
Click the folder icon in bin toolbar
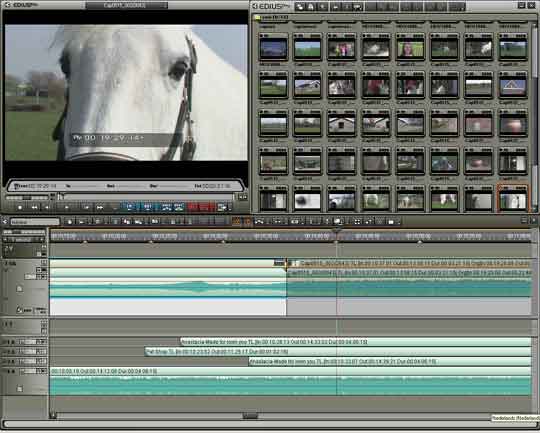click(300, 7)
